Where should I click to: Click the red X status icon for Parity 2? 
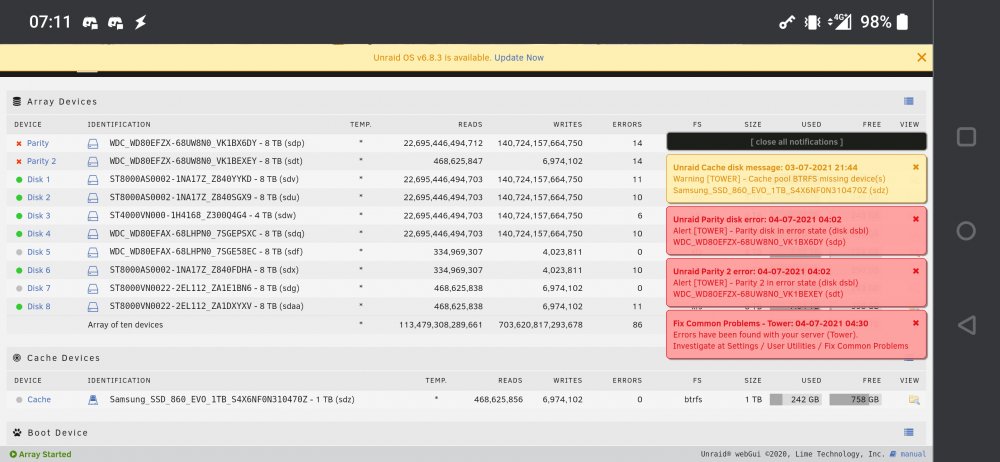pos(18,162)
